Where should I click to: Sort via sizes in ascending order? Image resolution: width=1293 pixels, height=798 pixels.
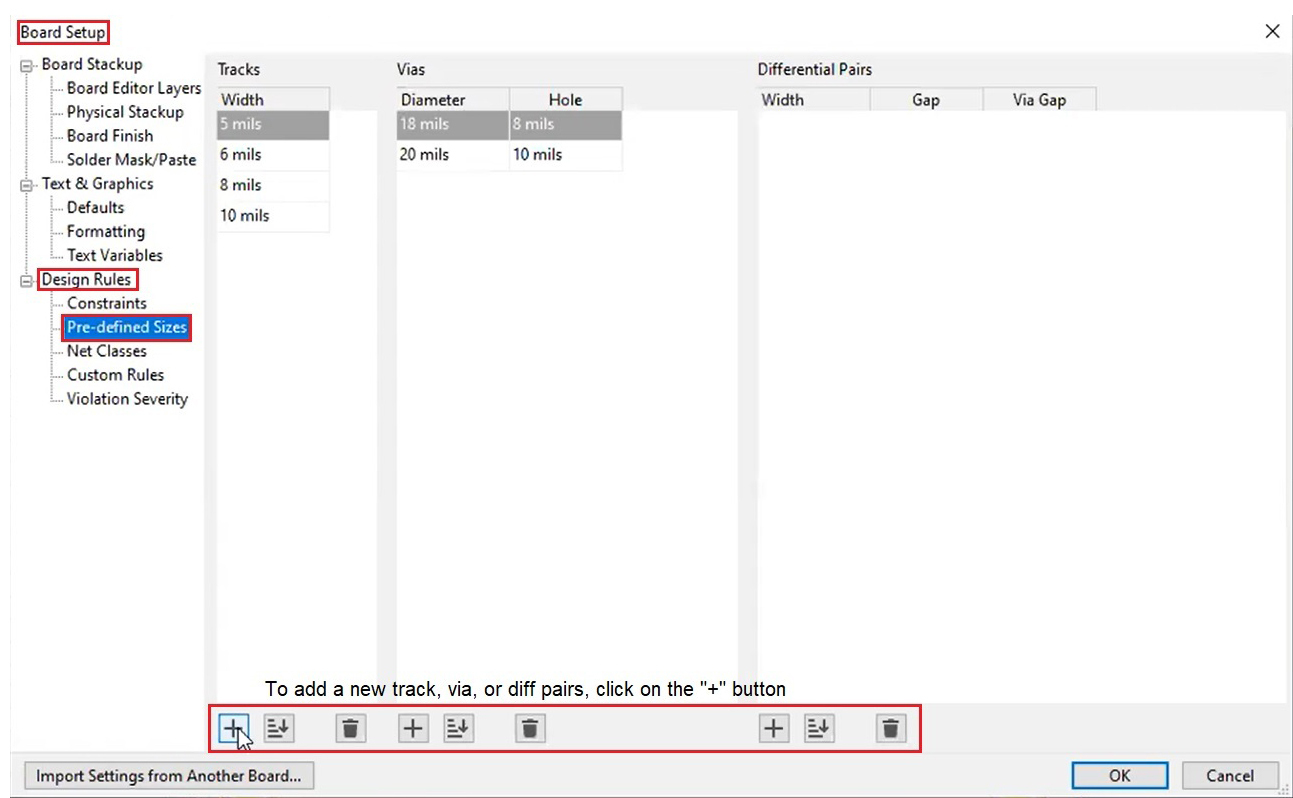[459, 729]
